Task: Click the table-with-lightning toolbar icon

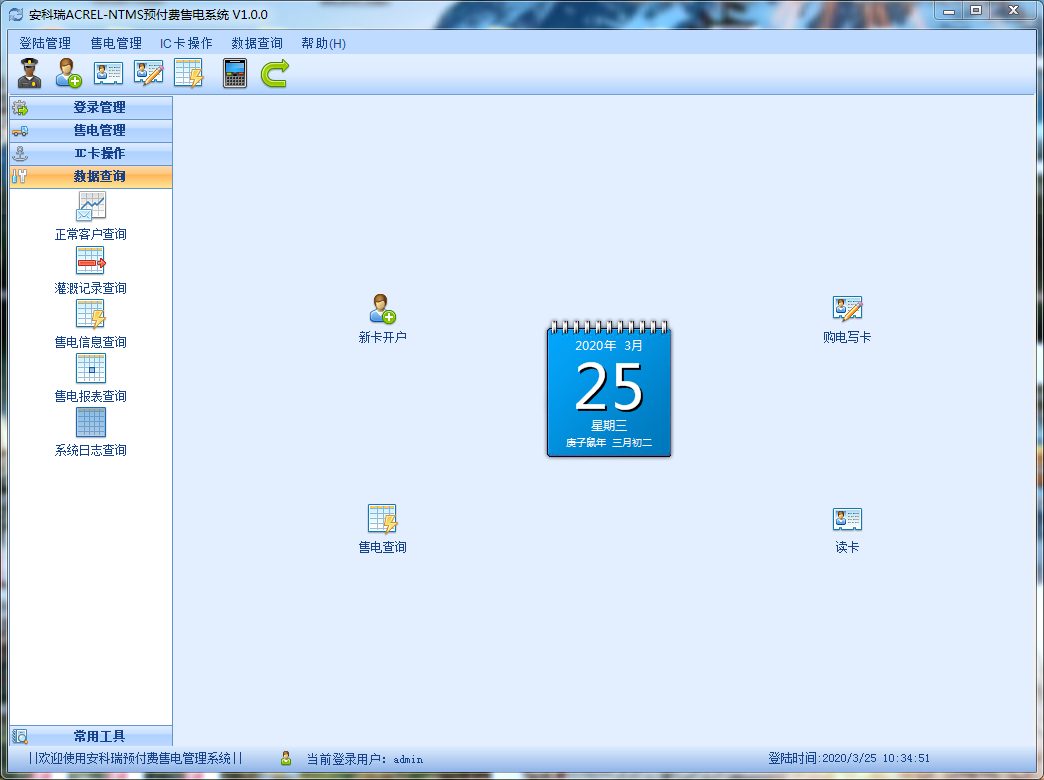Action: click(188, 73)
